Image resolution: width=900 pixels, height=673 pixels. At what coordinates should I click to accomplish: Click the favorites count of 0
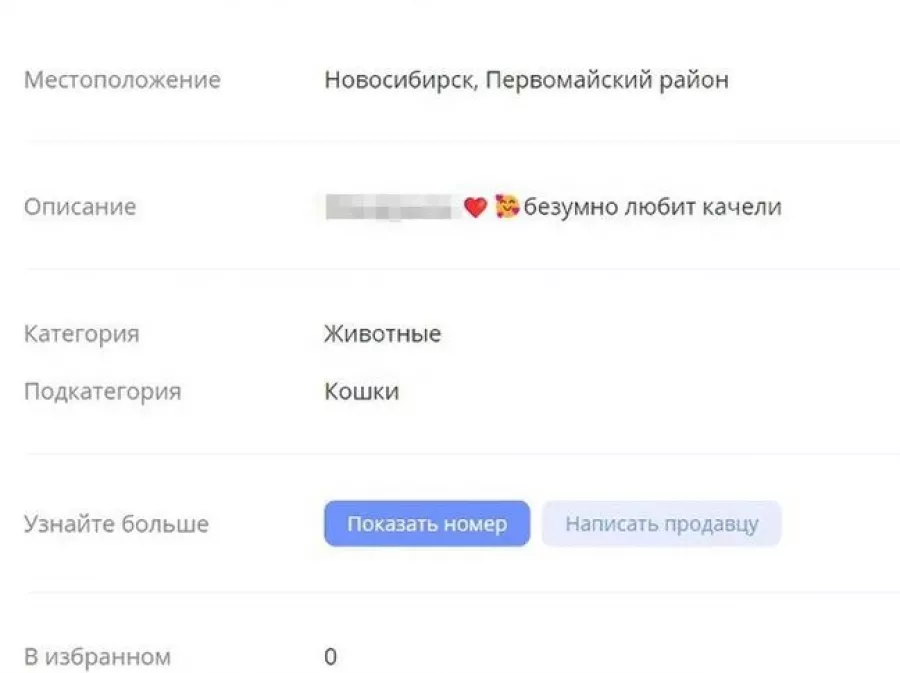331,657
